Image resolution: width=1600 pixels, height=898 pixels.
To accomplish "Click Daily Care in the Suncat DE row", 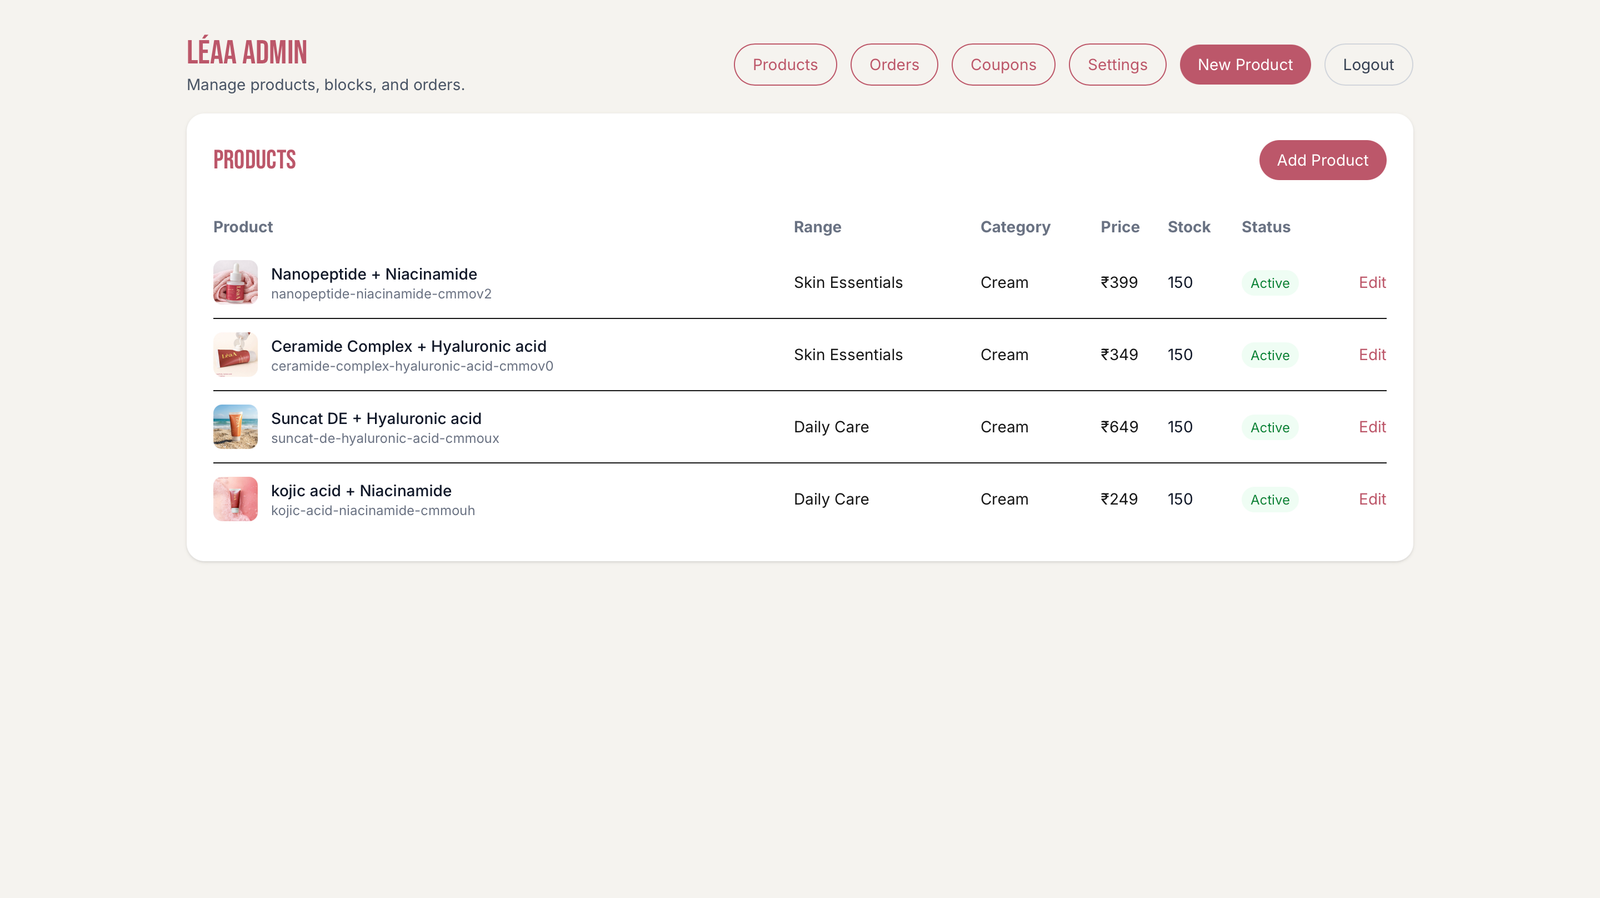I will click(x=831, y=427).
